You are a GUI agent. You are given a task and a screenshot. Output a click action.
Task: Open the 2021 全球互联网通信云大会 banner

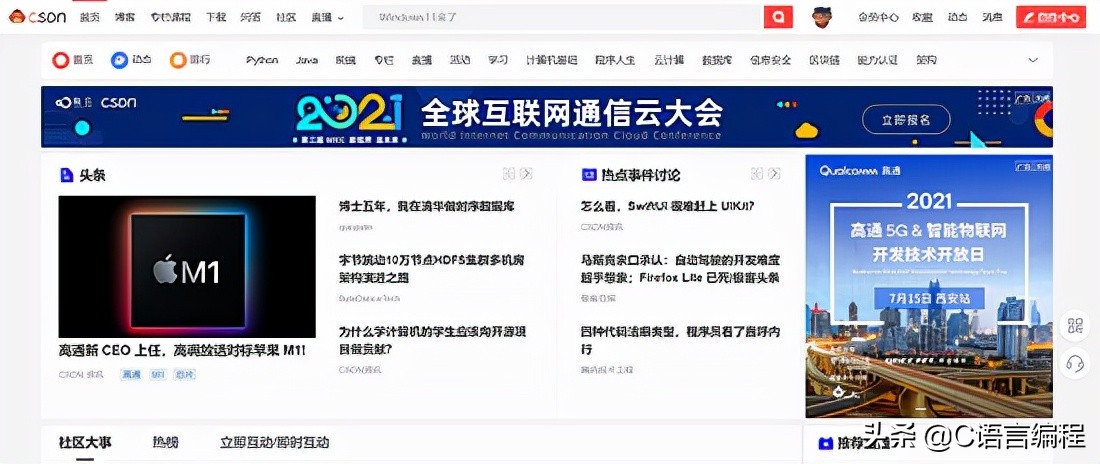tap(546, 117)
